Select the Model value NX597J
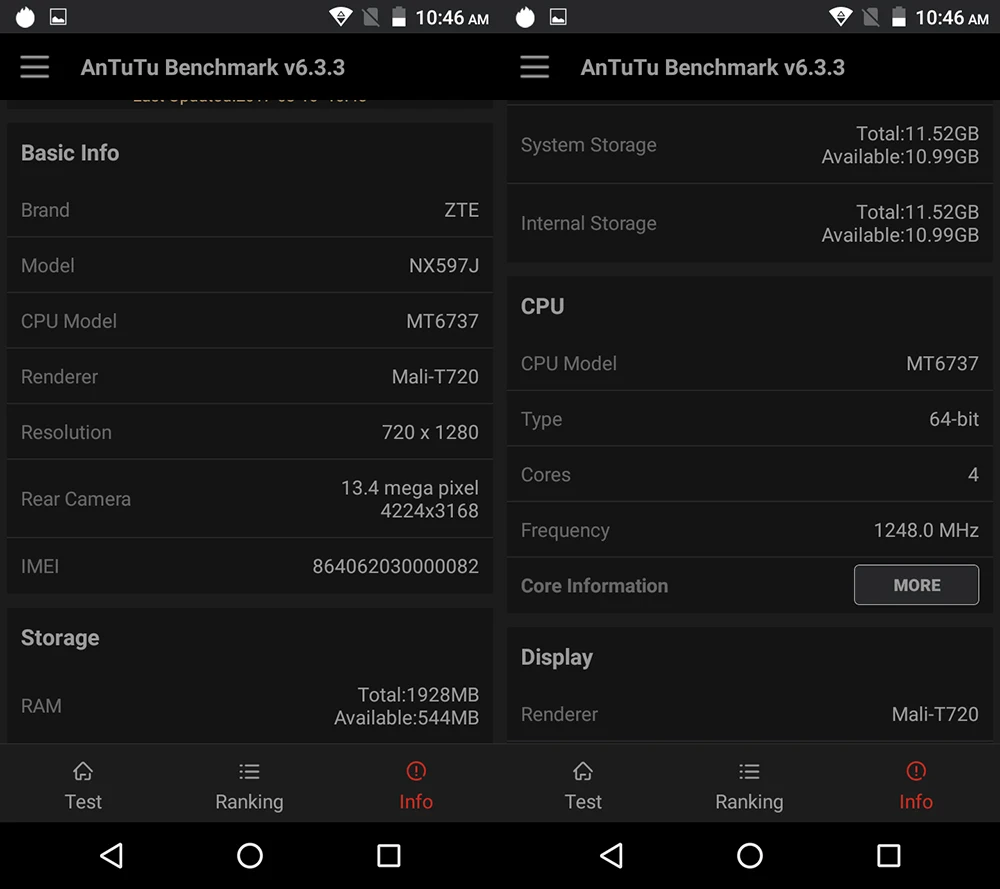 tap(444, 265)
